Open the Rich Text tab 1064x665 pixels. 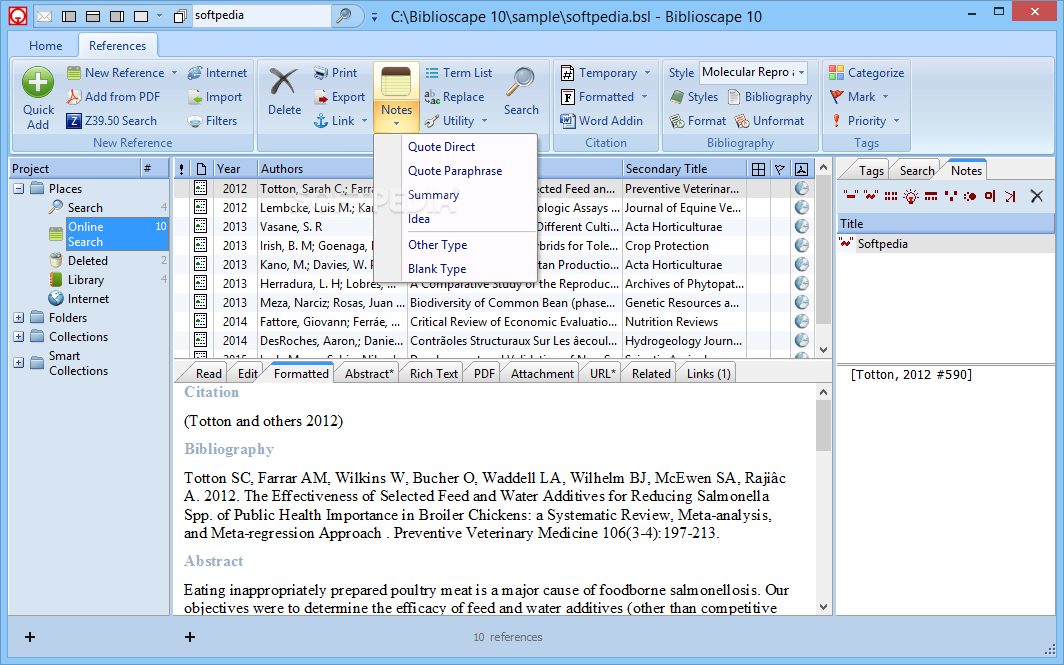pyautogui.click(x=434, y=373)
